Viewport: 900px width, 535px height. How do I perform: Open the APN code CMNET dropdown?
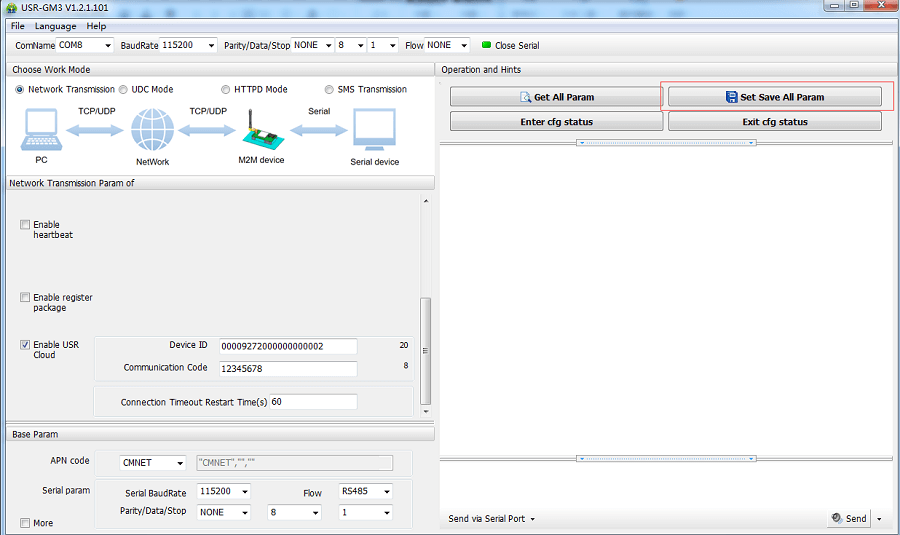pos(180,463)
